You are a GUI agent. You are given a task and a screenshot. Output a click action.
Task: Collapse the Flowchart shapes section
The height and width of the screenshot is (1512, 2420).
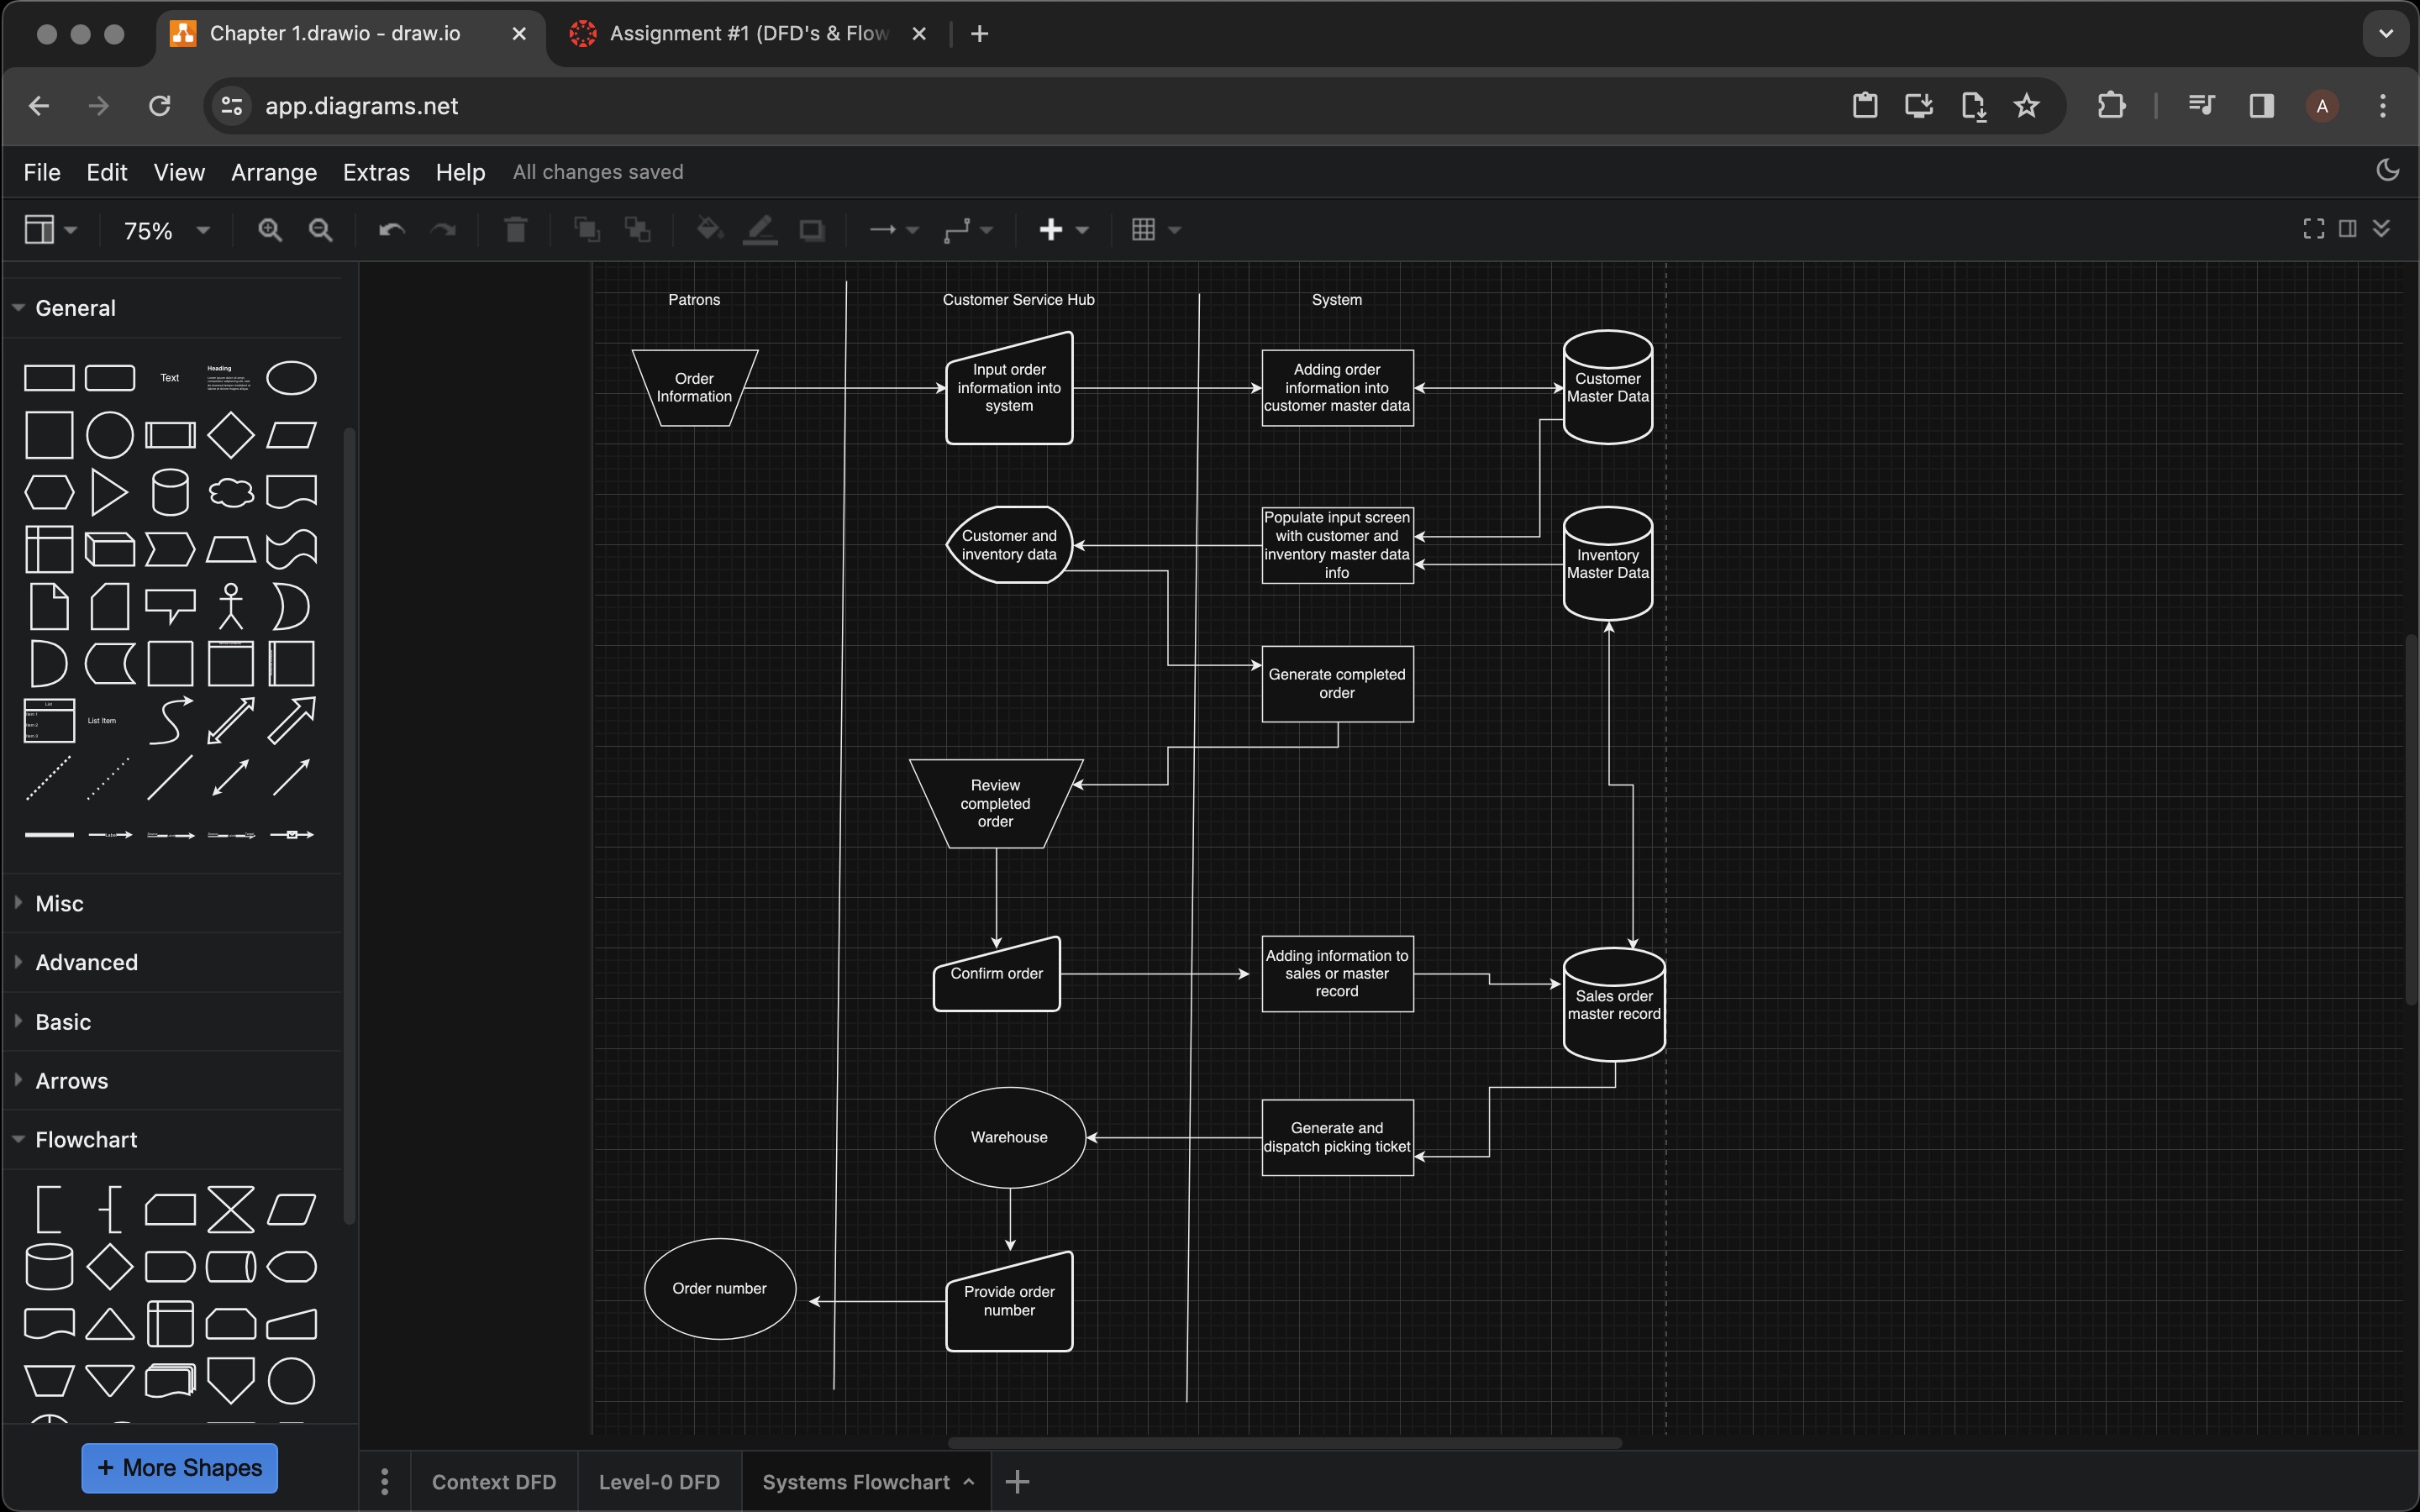pyautogui.click(x=86, y=1139)
